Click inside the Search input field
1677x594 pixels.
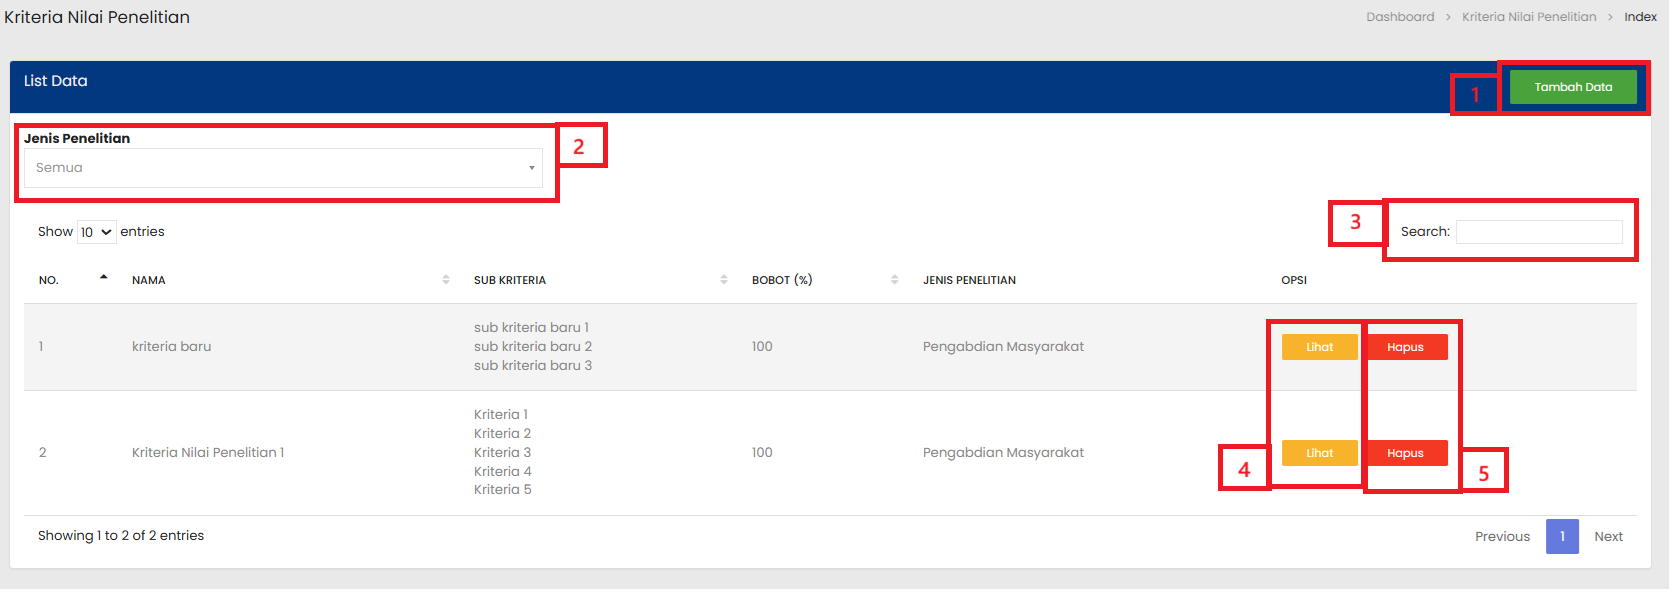coord(1538,232)
